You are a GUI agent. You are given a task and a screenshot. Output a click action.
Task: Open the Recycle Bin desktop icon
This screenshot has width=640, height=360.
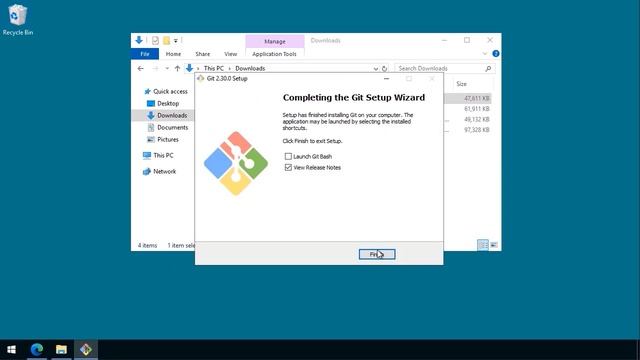(18, 20)
